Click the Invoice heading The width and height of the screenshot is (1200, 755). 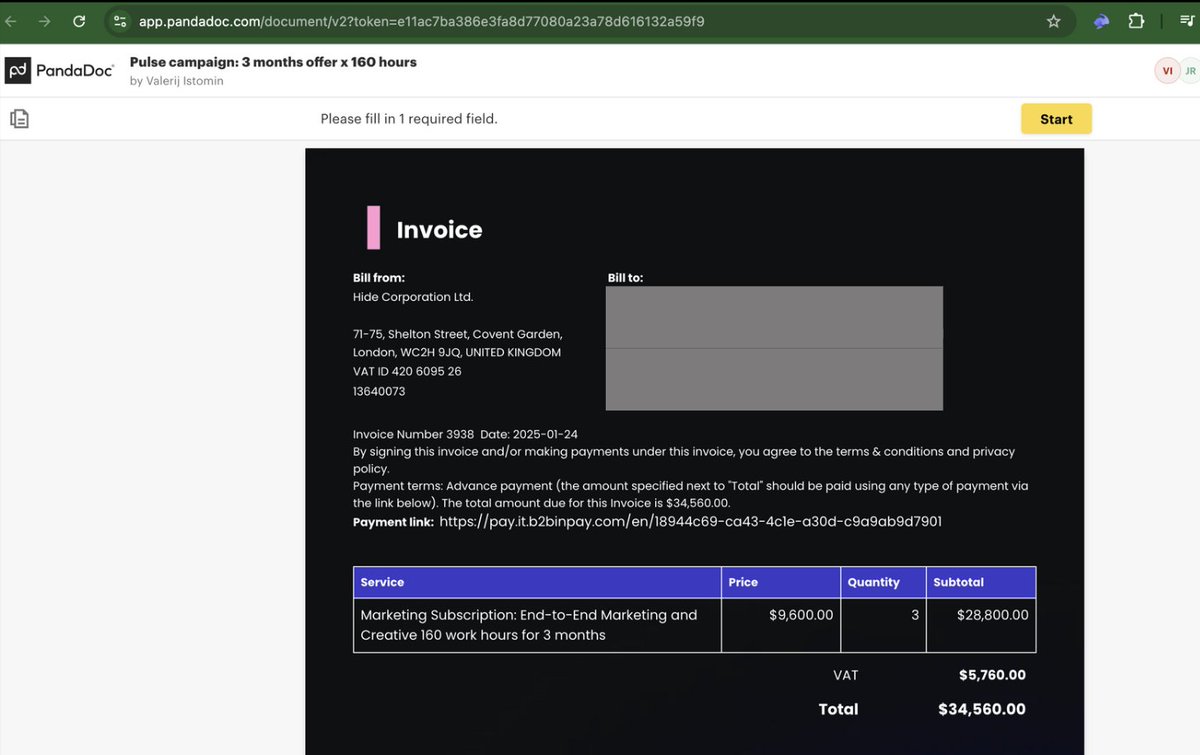[439, 229]
